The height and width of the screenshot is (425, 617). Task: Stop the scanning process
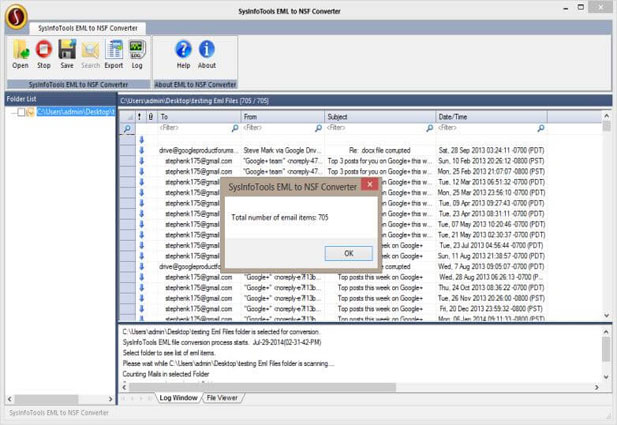click(x=44, y=54)
